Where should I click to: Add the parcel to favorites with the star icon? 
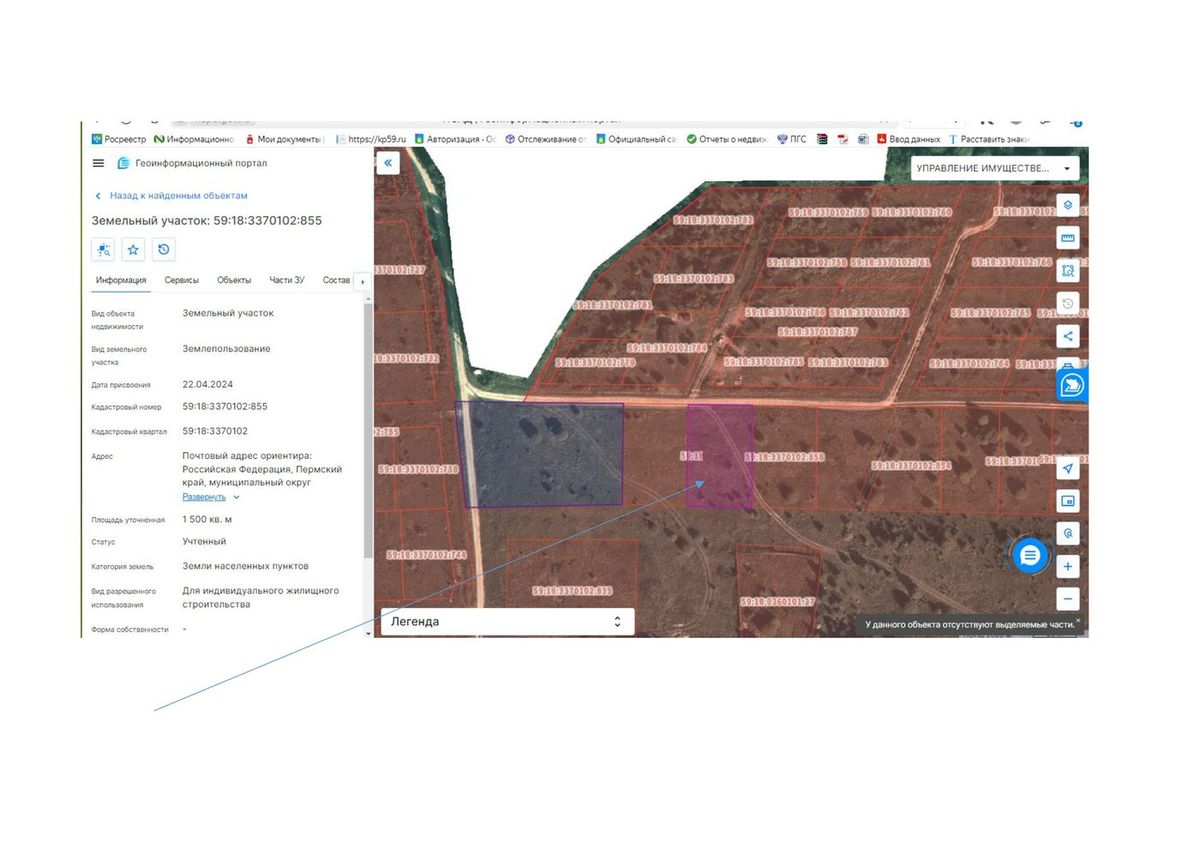coord(133,249)
